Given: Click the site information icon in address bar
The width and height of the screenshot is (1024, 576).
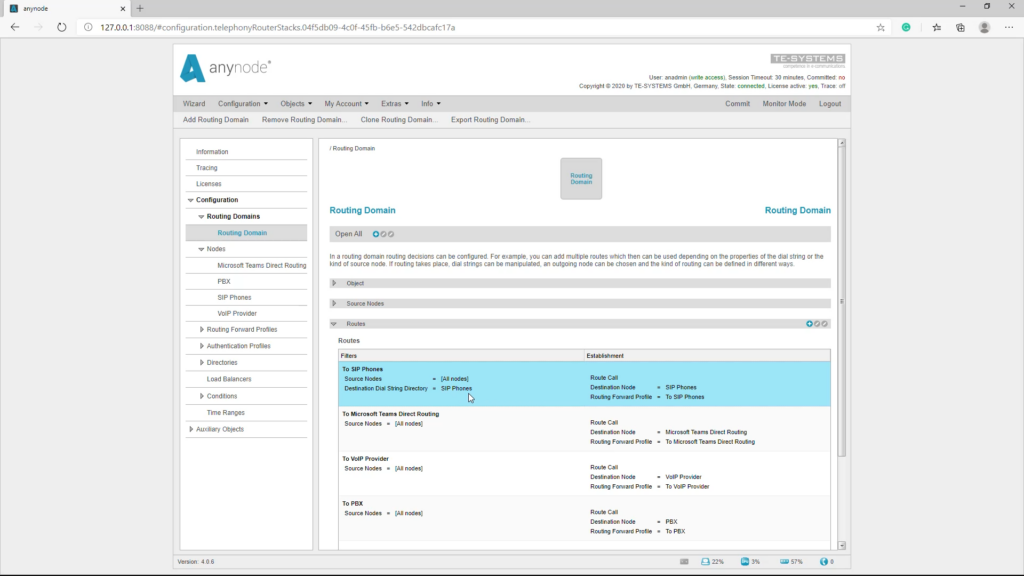Looking at the screenshot, I should (x=88, y=27).
